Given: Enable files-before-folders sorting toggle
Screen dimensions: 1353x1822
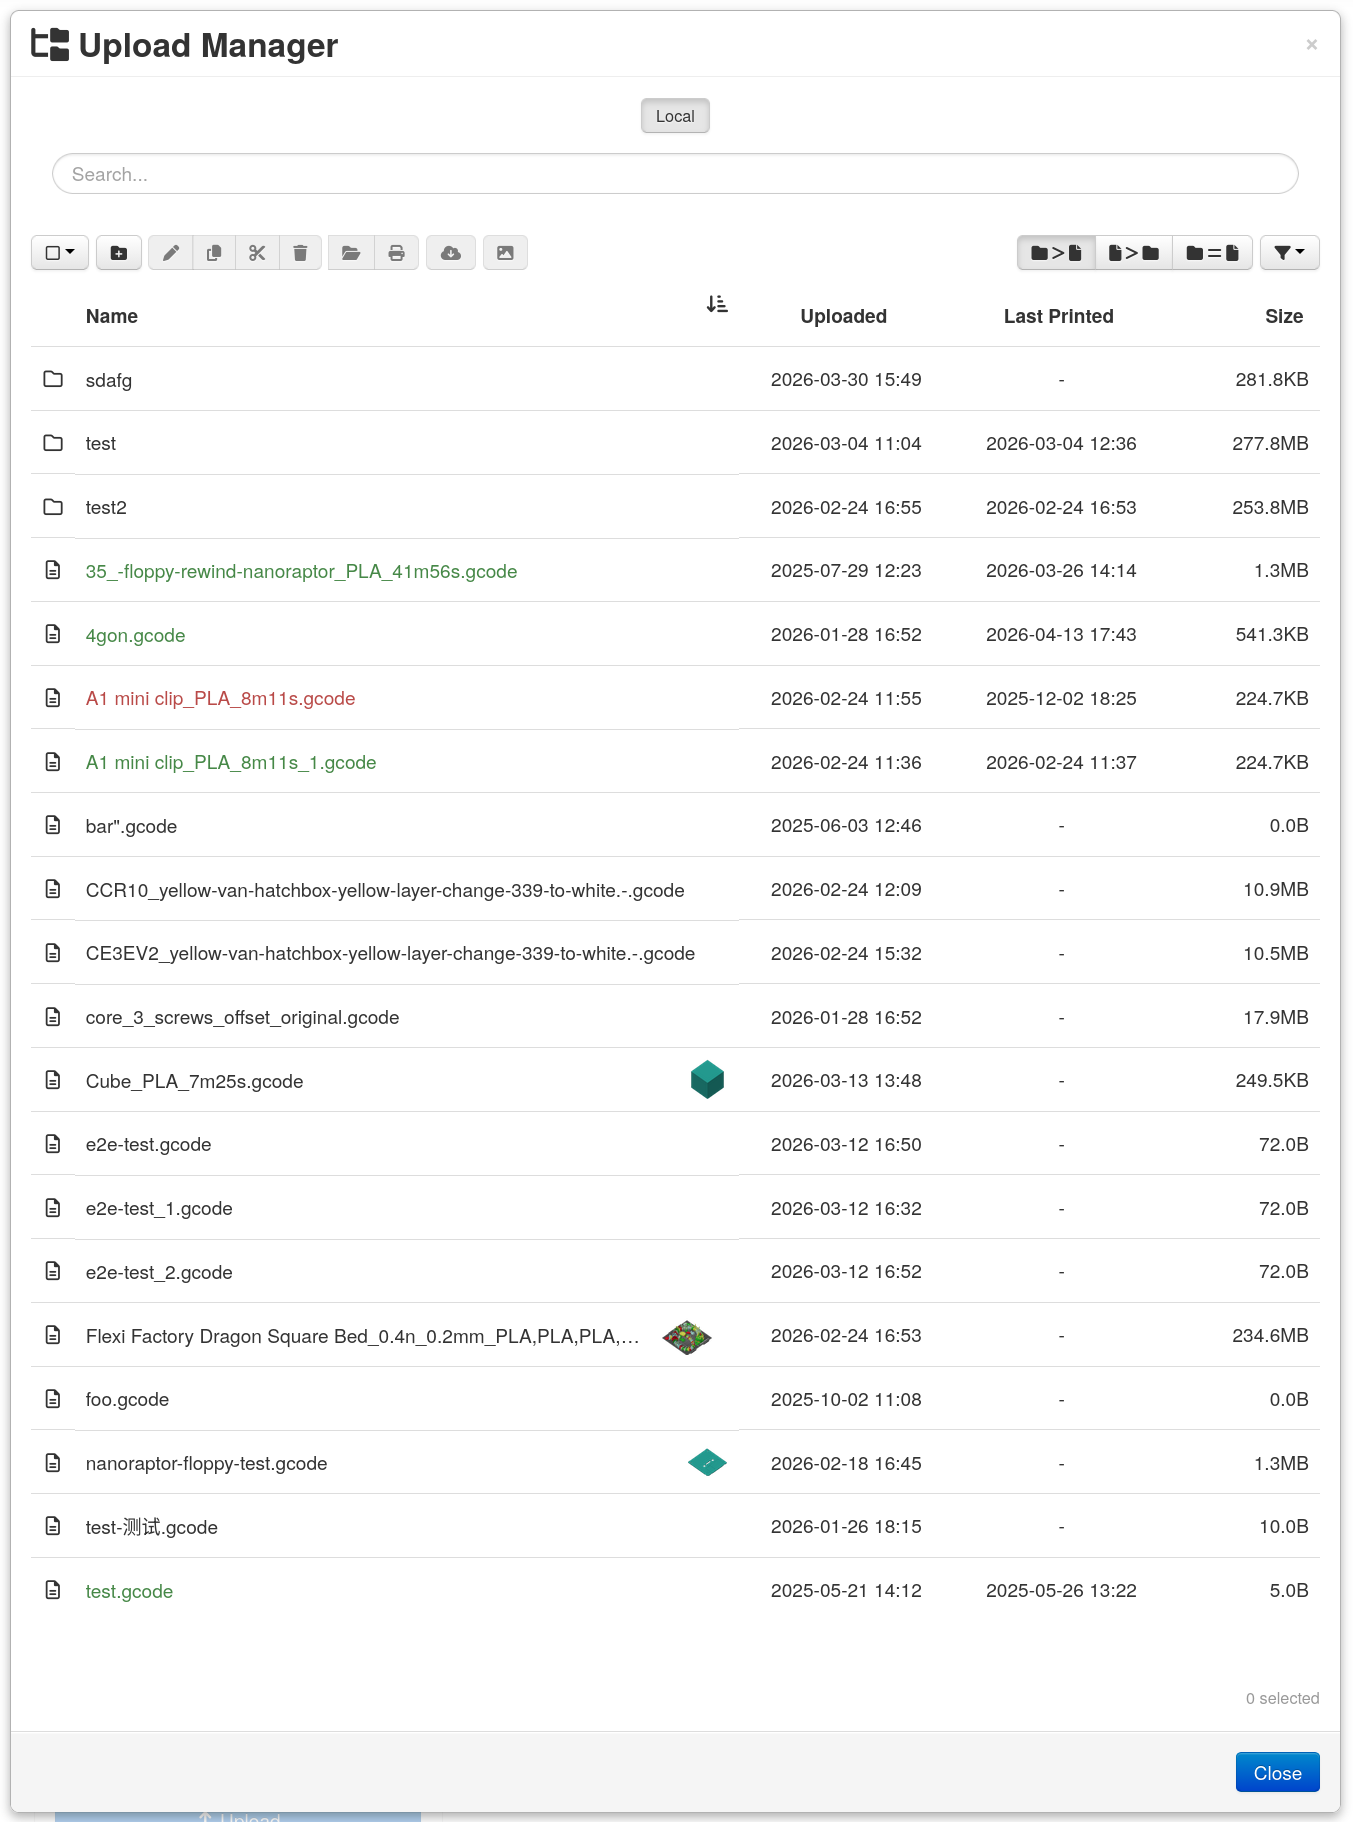Looking at the screenshot, I should (1133, 253).
